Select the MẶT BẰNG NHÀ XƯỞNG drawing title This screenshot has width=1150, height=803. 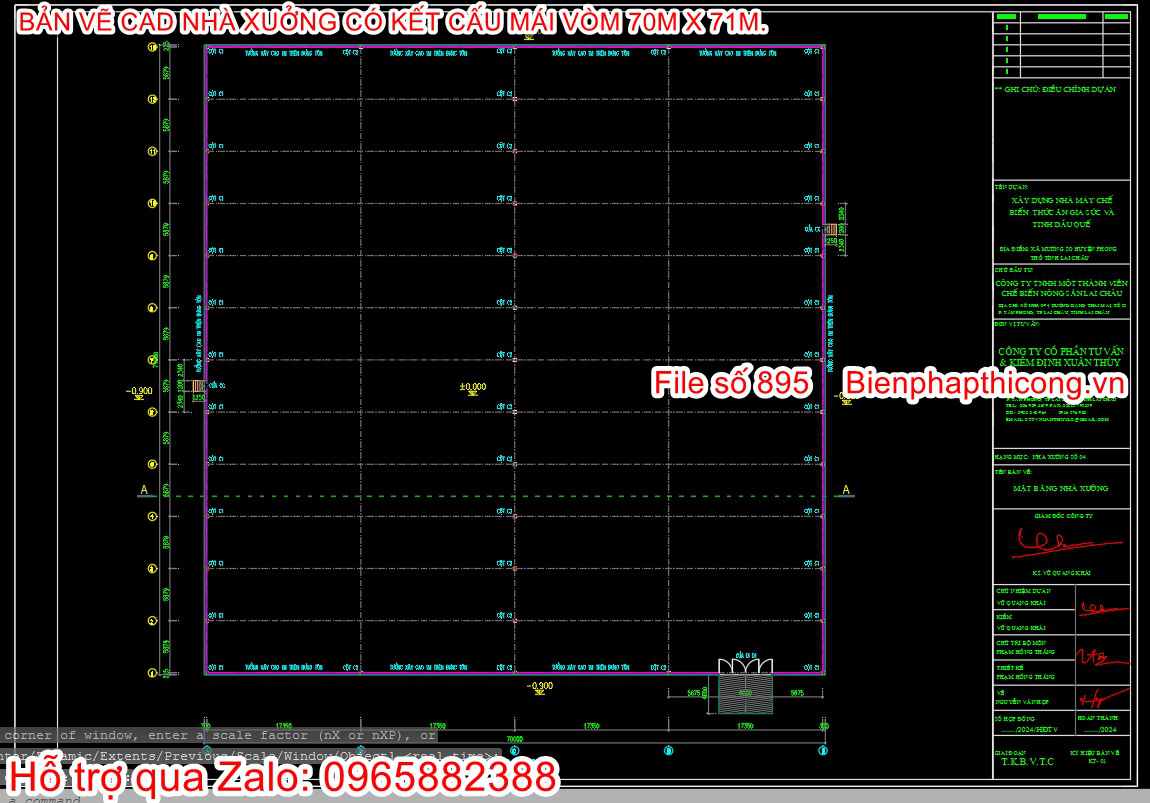coord(1061,488)
